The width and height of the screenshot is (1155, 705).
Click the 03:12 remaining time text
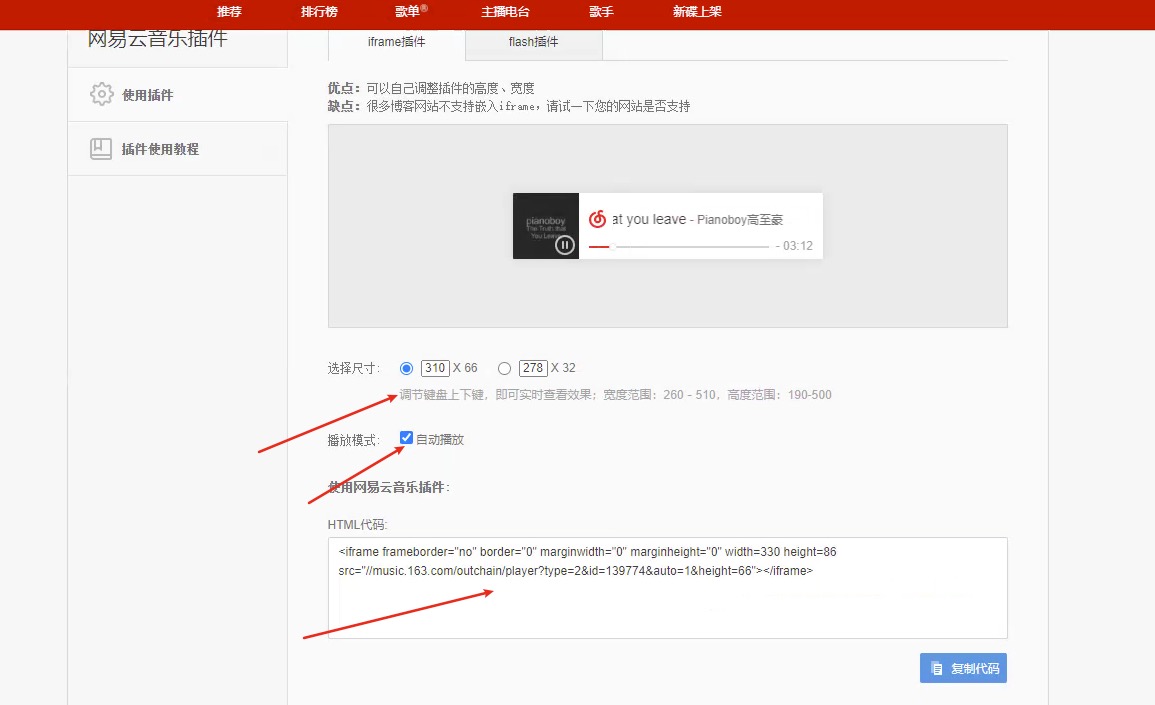tap(798, 246)
